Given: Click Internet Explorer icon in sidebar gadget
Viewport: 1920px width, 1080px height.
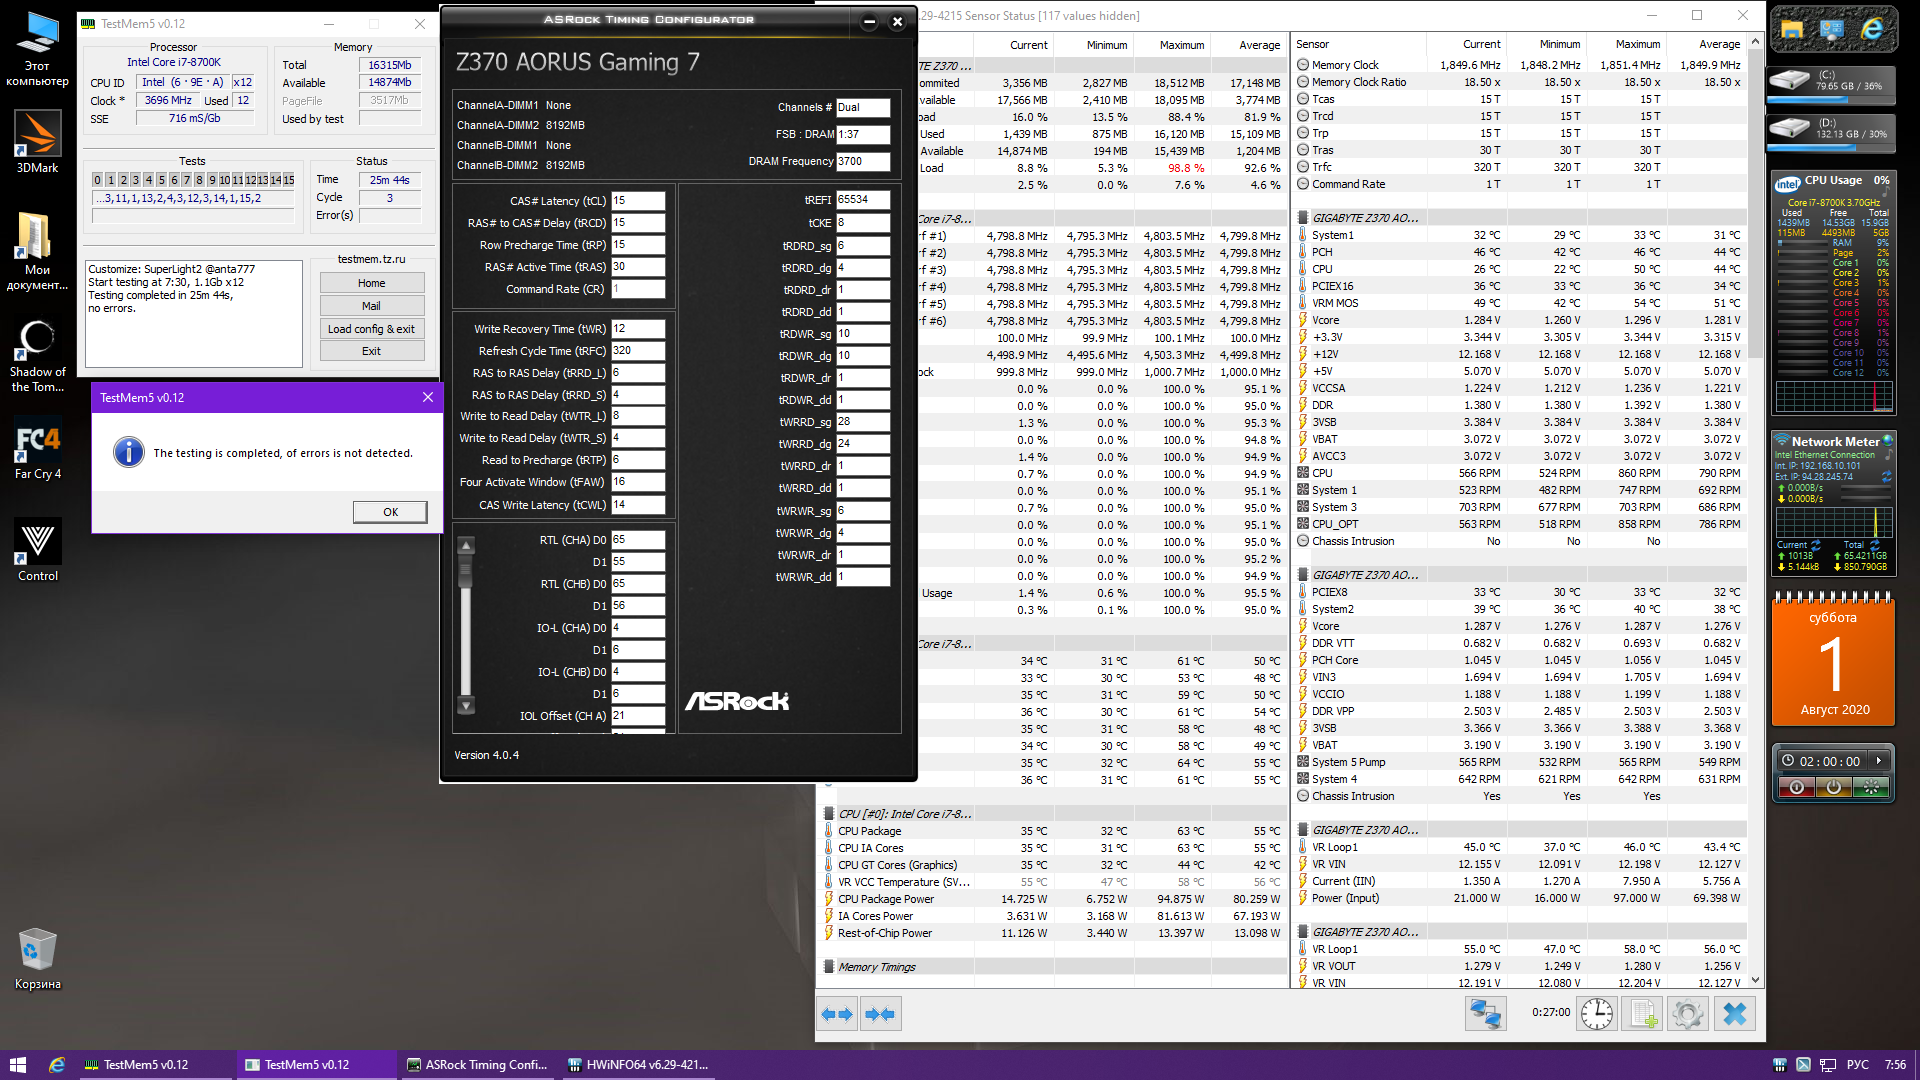Looking at the screenshot, I should [1872, 30].
